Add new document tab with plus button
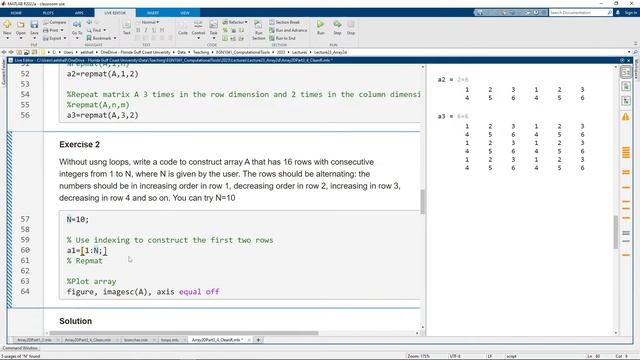This screenshot has height=360, width=640. (258, 340)
